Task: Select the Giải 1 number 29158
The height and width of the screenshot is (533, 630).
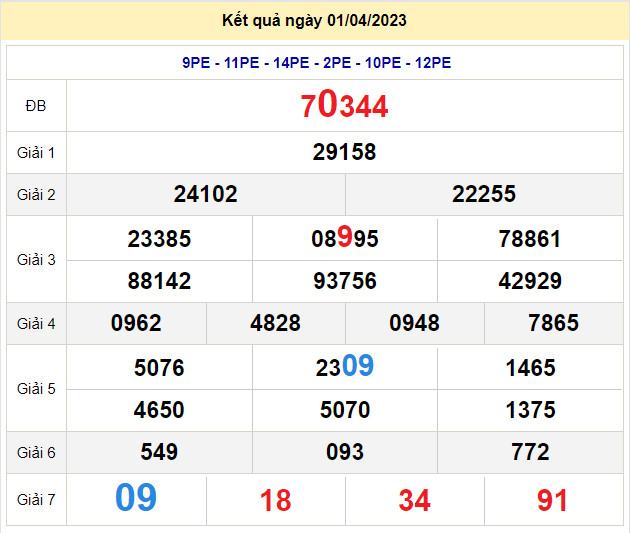Action: click(344, 152)
